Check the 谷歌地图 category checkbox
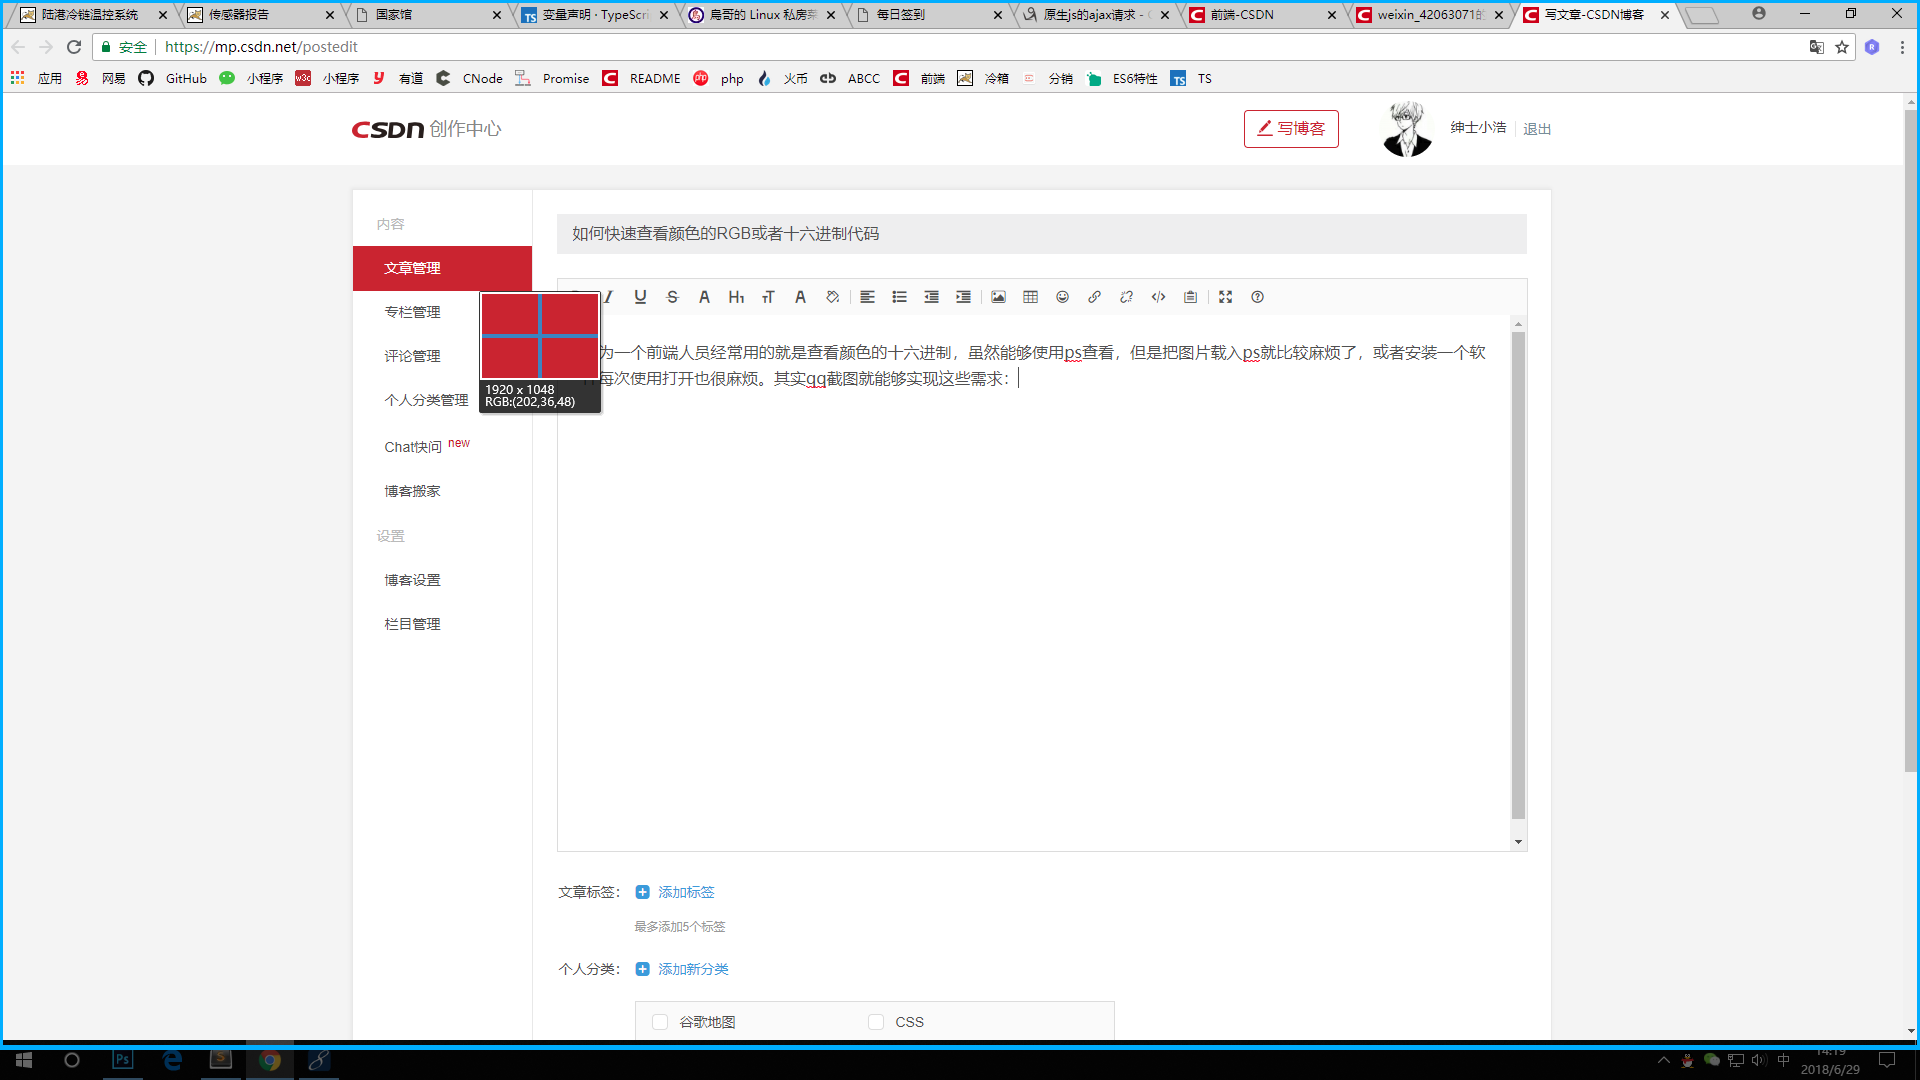 point(660,1022)
